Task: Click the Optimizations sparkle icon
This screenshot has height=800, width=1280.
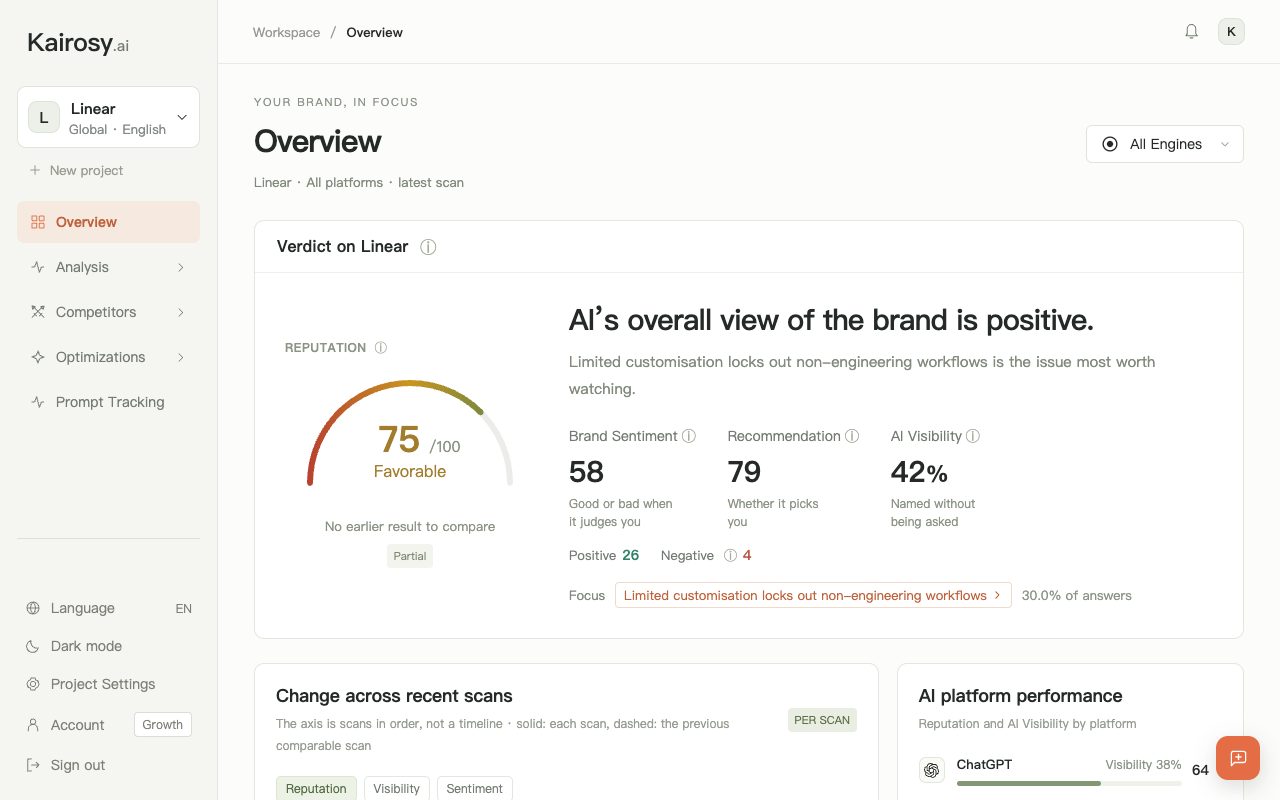Action: pyautogui.click(x=38, y=357)
